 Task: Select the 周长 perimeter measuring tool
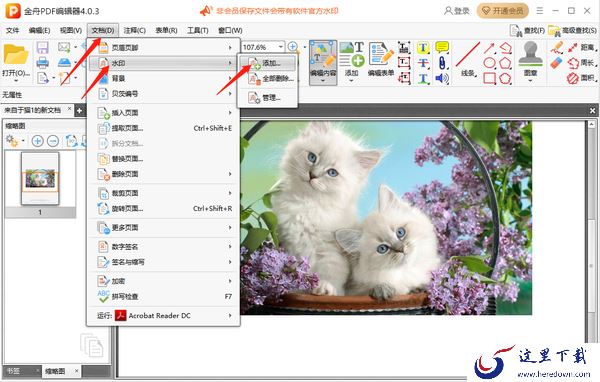[582, 63]
